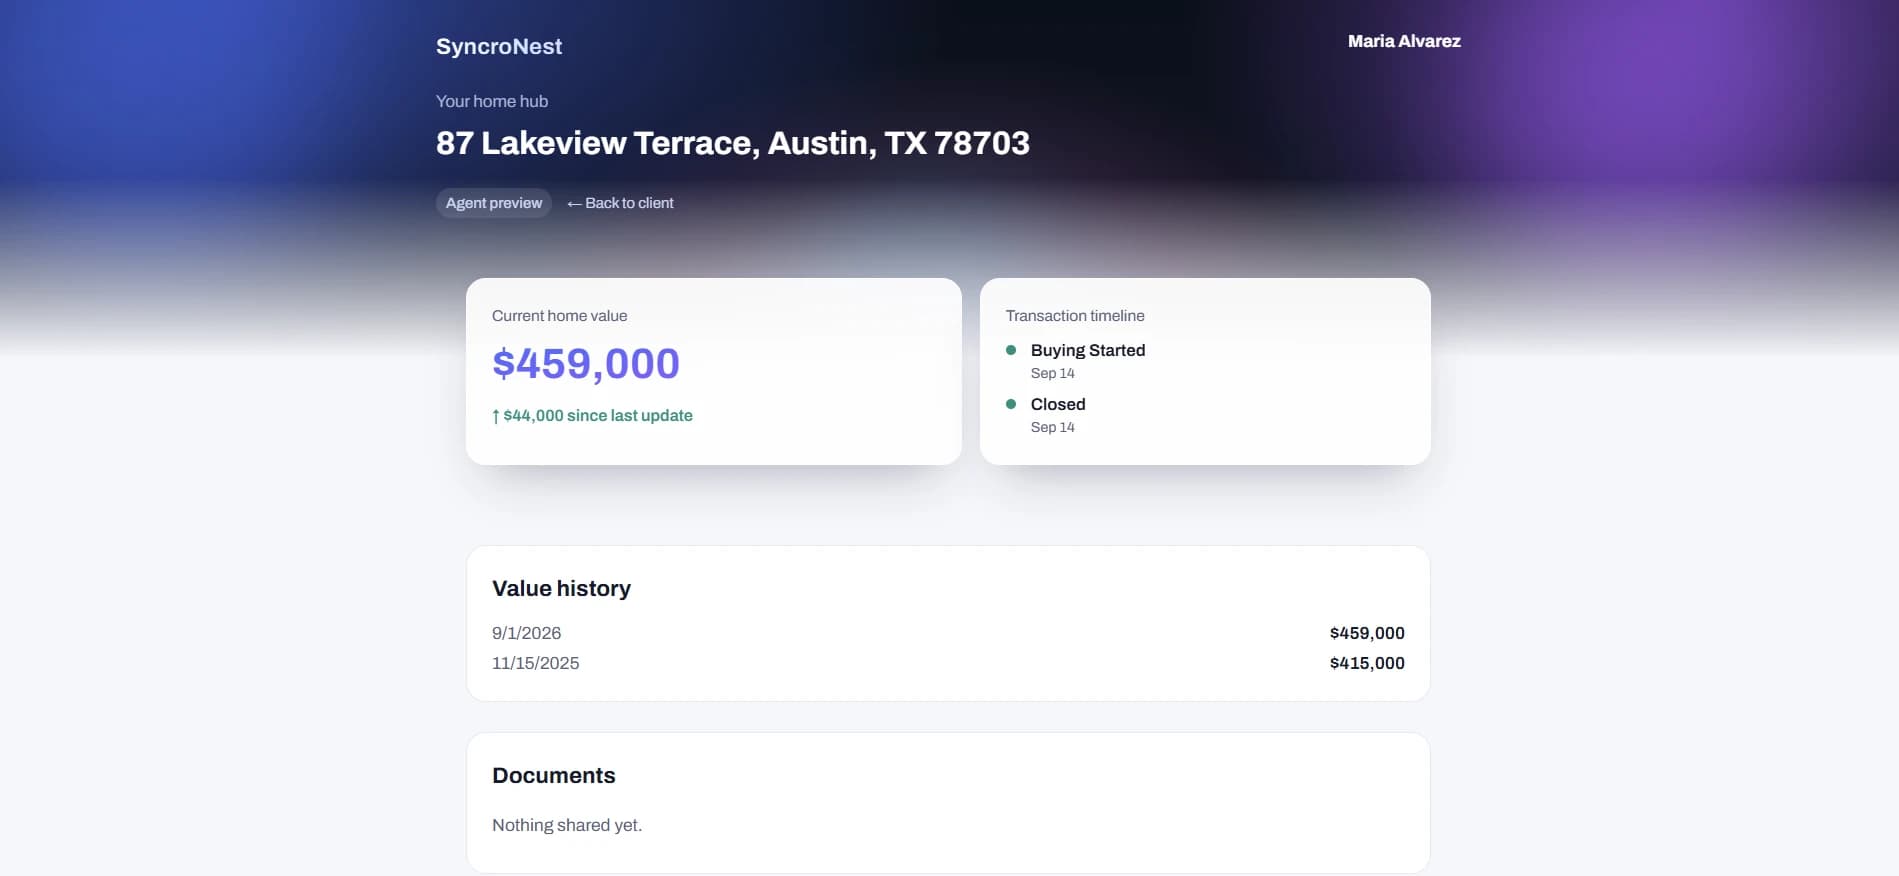Click the Agent preview badge
Screen dimensions: 1899x876
(494, 203)
